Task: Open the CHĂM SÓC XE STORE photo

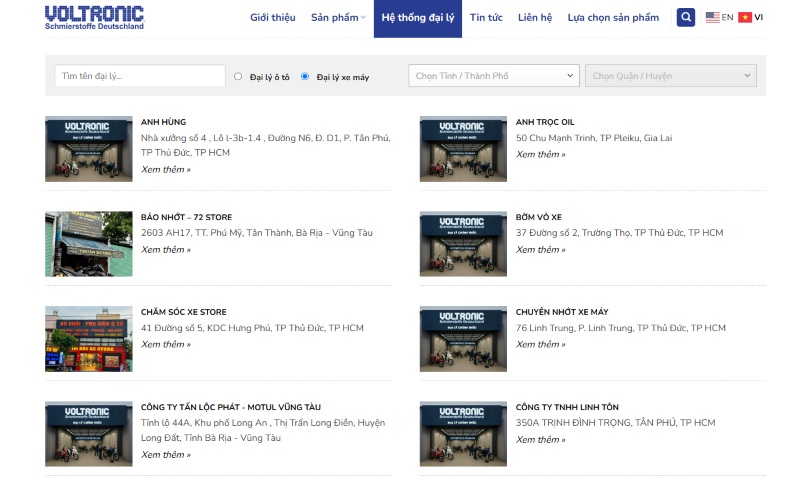Action: (88, 339)
